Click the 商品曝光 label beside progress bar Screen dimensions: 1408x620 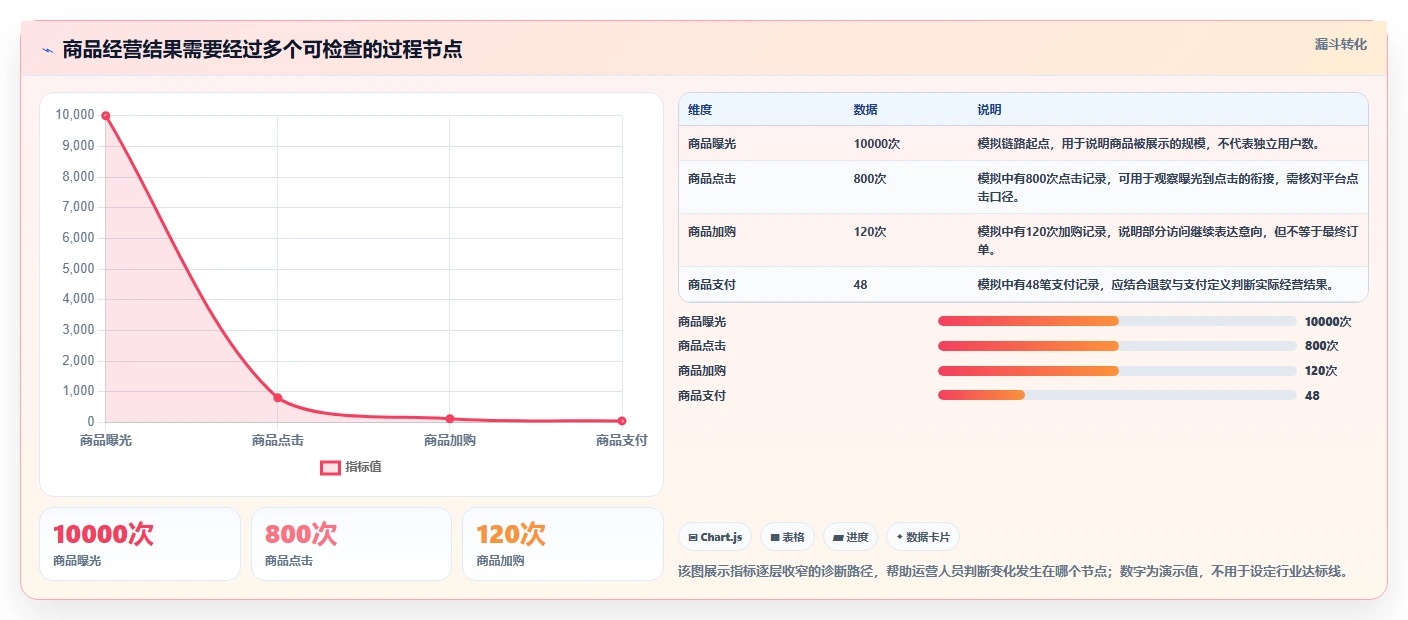[702, 322]
